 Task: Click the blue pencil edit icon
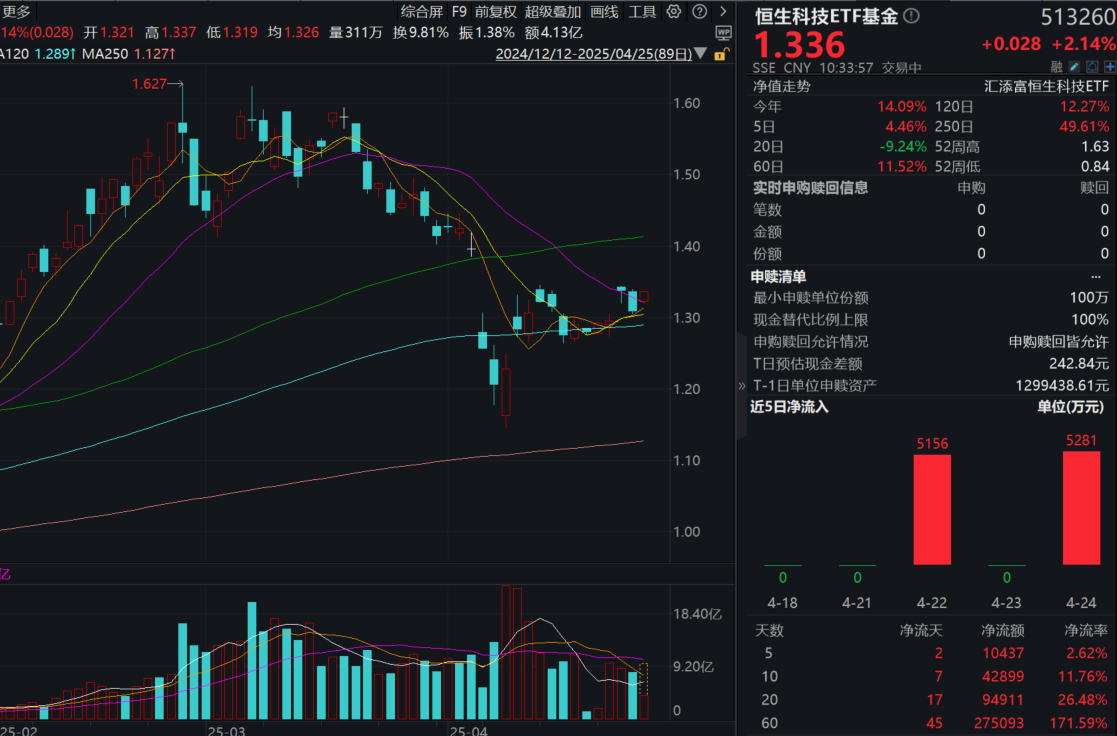tap(1074, 66)
